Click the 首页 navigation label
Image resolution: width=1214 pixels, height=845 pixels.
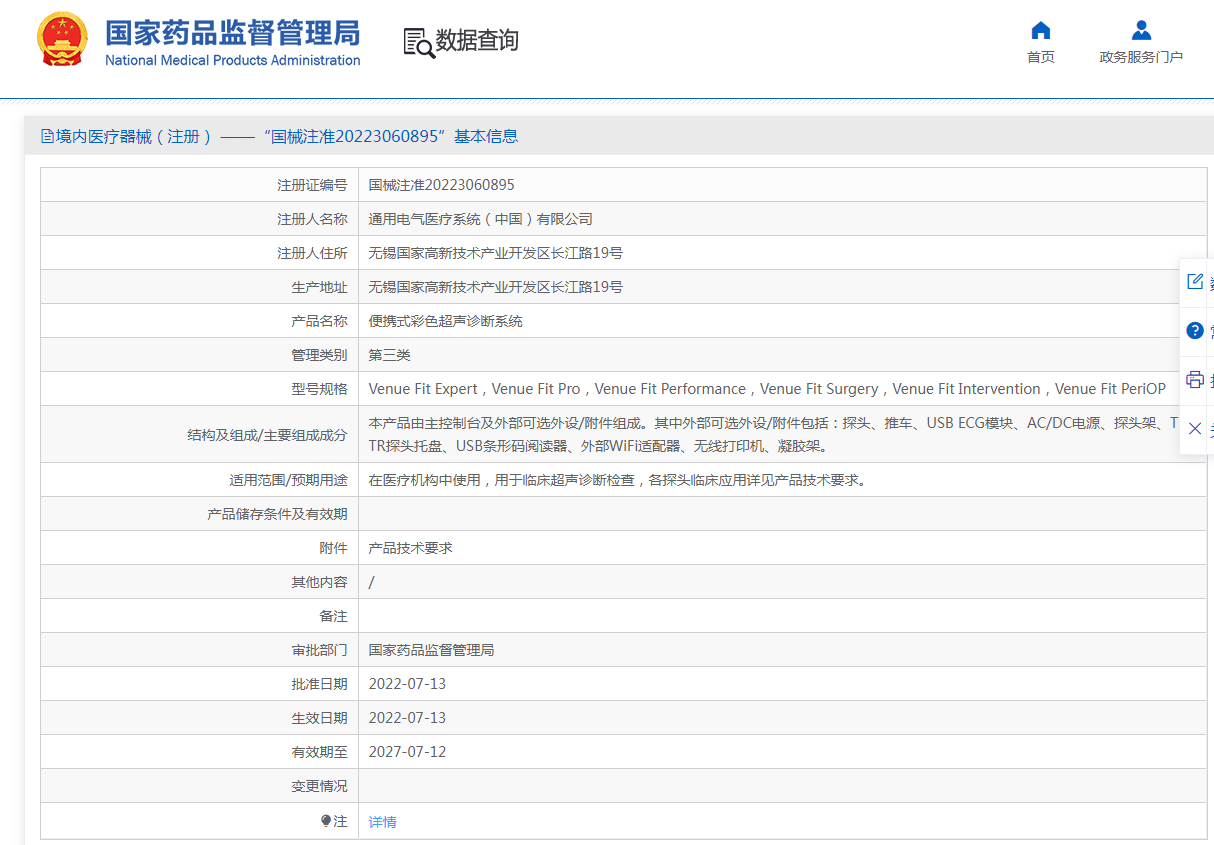(x=1041, y=57)
